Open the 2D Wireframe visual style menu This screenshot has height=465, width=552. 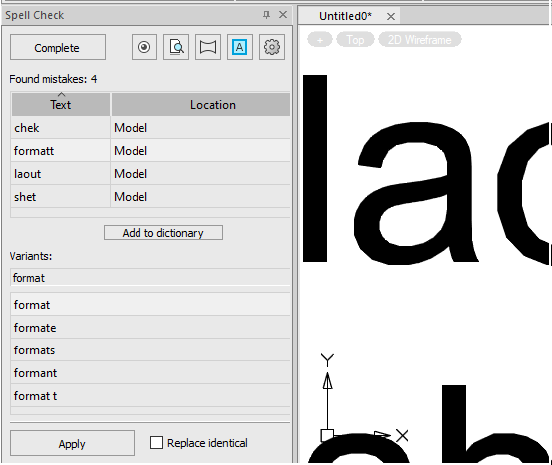(420, 40)
